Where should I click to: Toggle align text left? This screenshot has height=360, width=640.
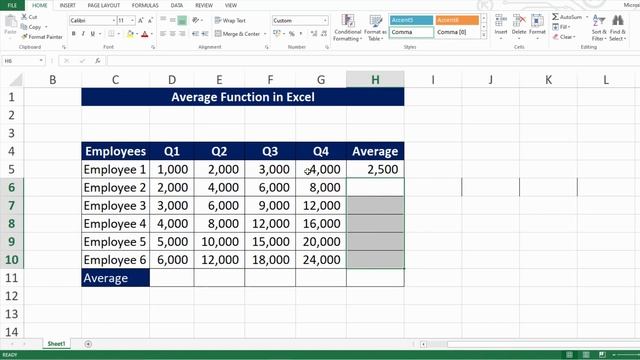pos(163,34)
